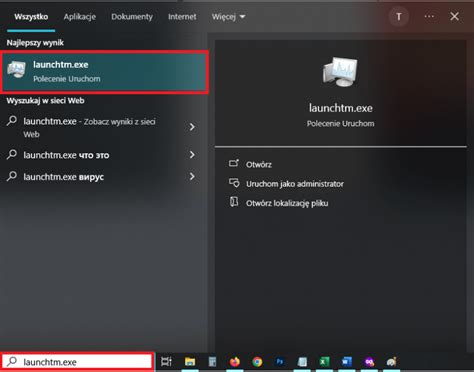Close the search panel
Screen dimensions: 474x372
pyautogui.click(x=454, y=16)
